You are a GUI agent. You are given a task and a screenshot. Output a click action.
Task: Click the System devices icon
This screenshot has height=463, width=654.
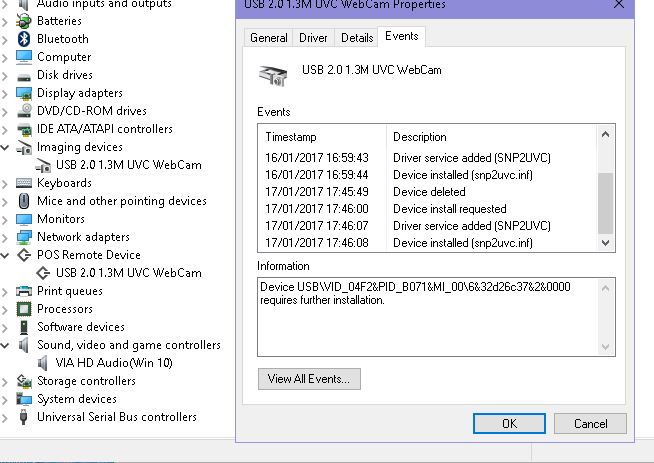(24, 399)
